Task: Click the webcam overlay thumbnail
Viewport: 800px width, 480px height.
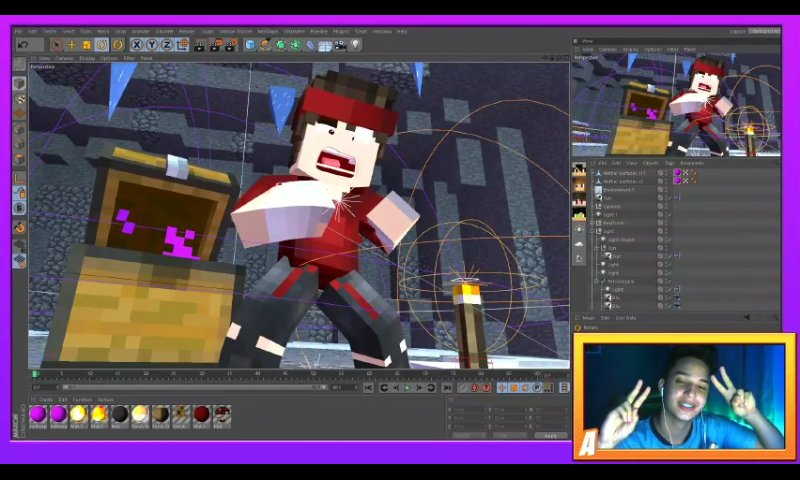Action: coord(684,396)
